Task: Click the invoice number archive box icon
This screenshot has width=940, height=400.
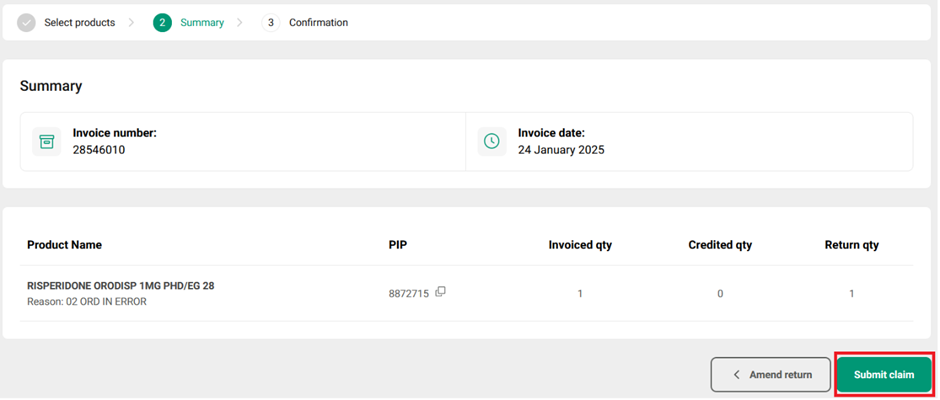Action: coord(46,141)
